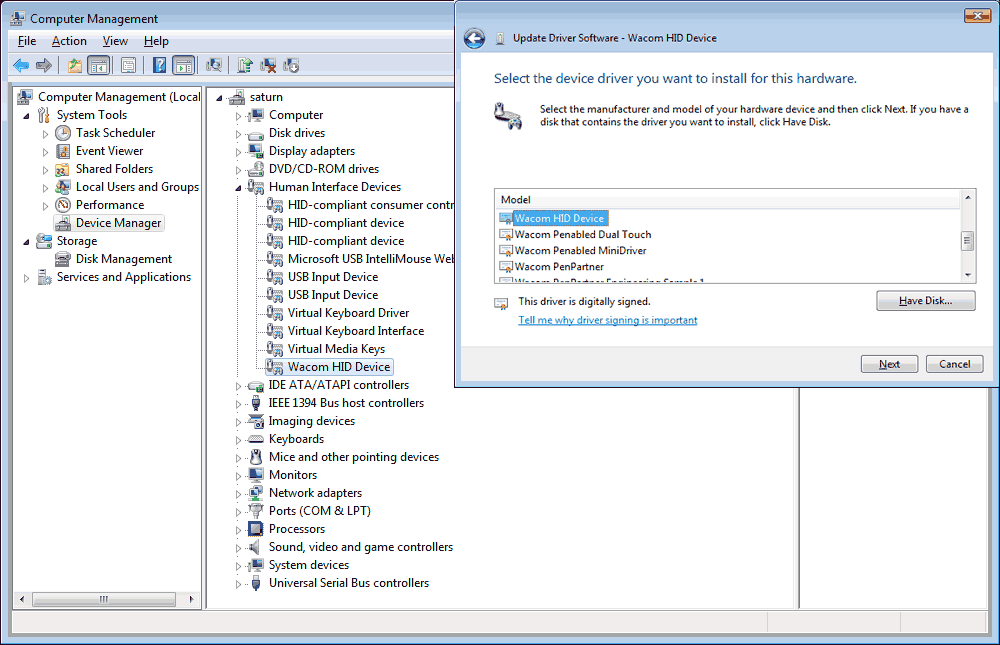Collapse the Storage node
This screenshot has width=1000, height=645.
click(26, 242)
